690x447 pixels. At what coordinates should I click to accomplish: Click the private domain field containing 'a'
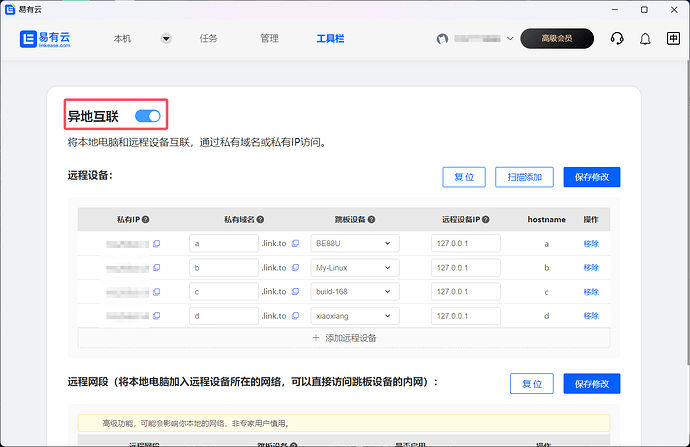223,243
